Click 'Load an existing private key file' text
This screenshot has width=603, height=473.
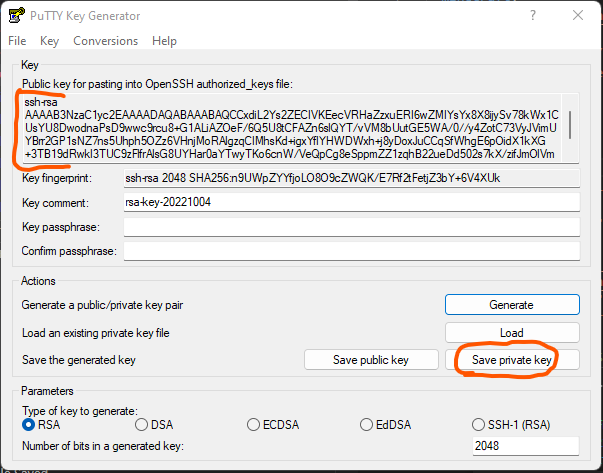point(95,333)
